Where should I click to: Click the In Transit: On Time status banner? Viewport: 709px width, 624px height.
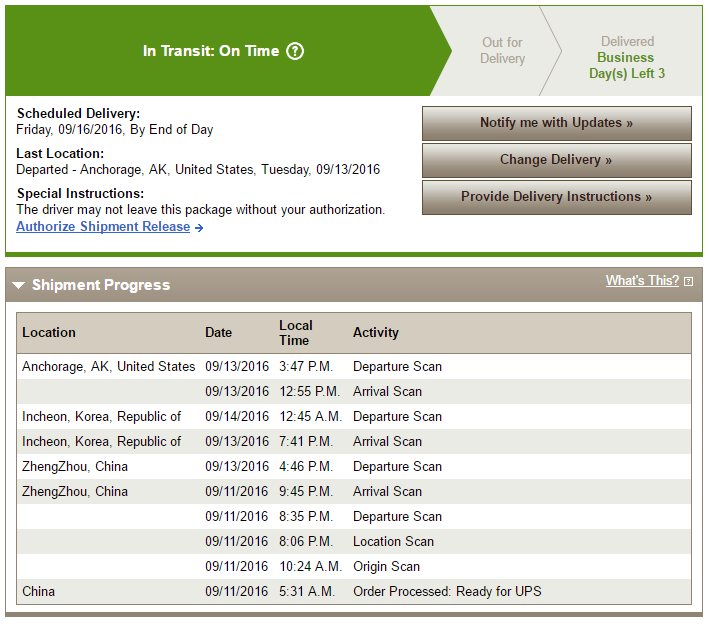(211, 51)
